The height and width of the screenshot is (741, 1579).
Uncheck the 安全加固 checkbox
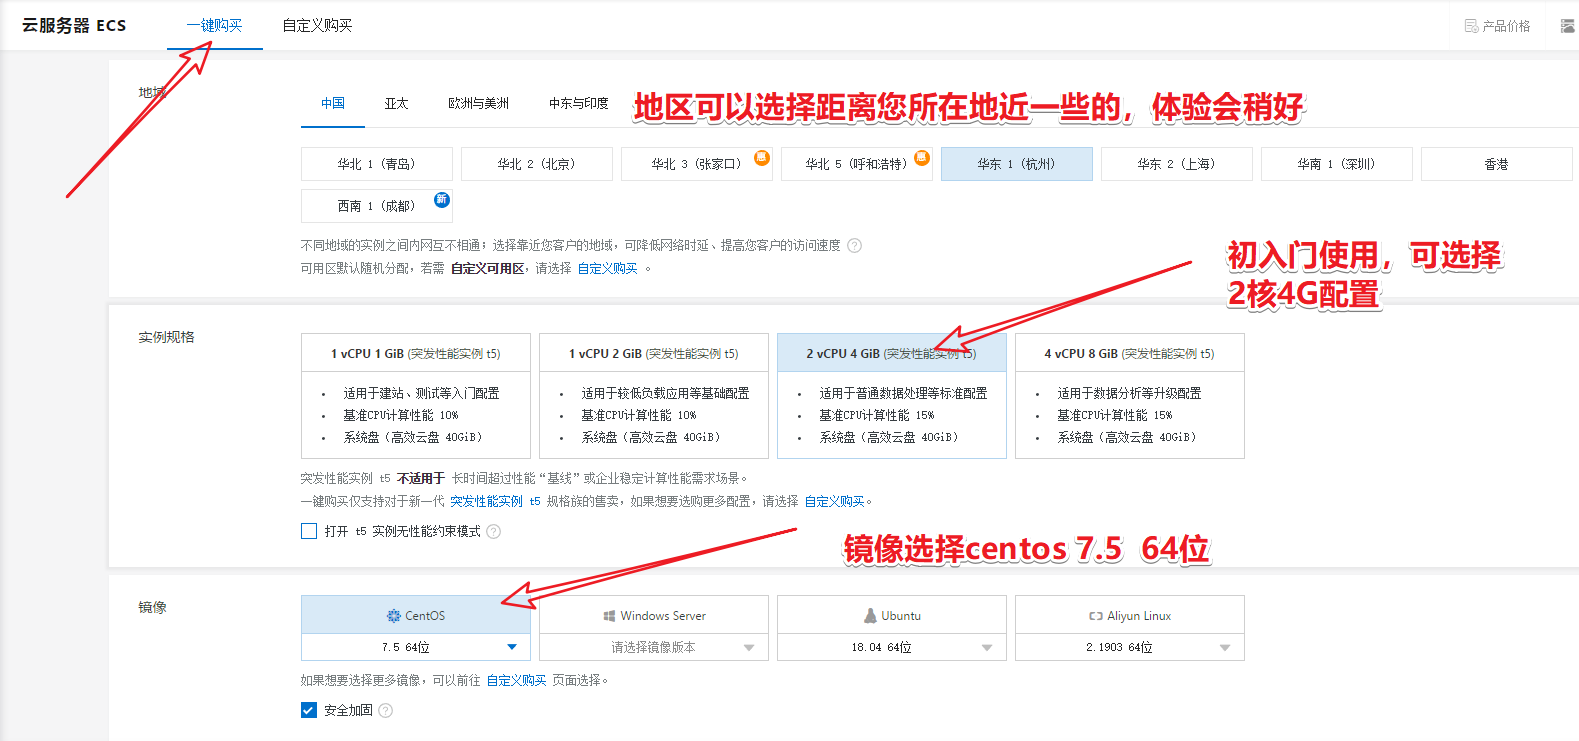click(x=309, y=710)
